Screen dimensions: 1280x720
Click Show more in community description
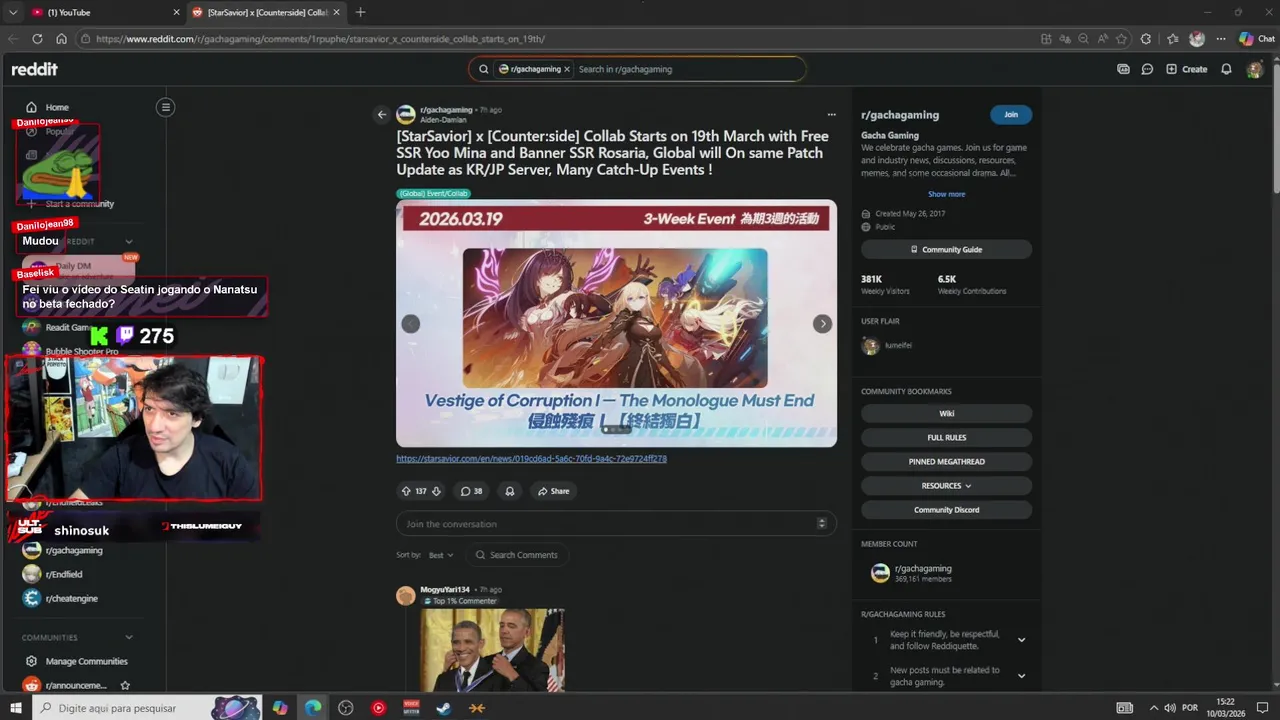946,194
